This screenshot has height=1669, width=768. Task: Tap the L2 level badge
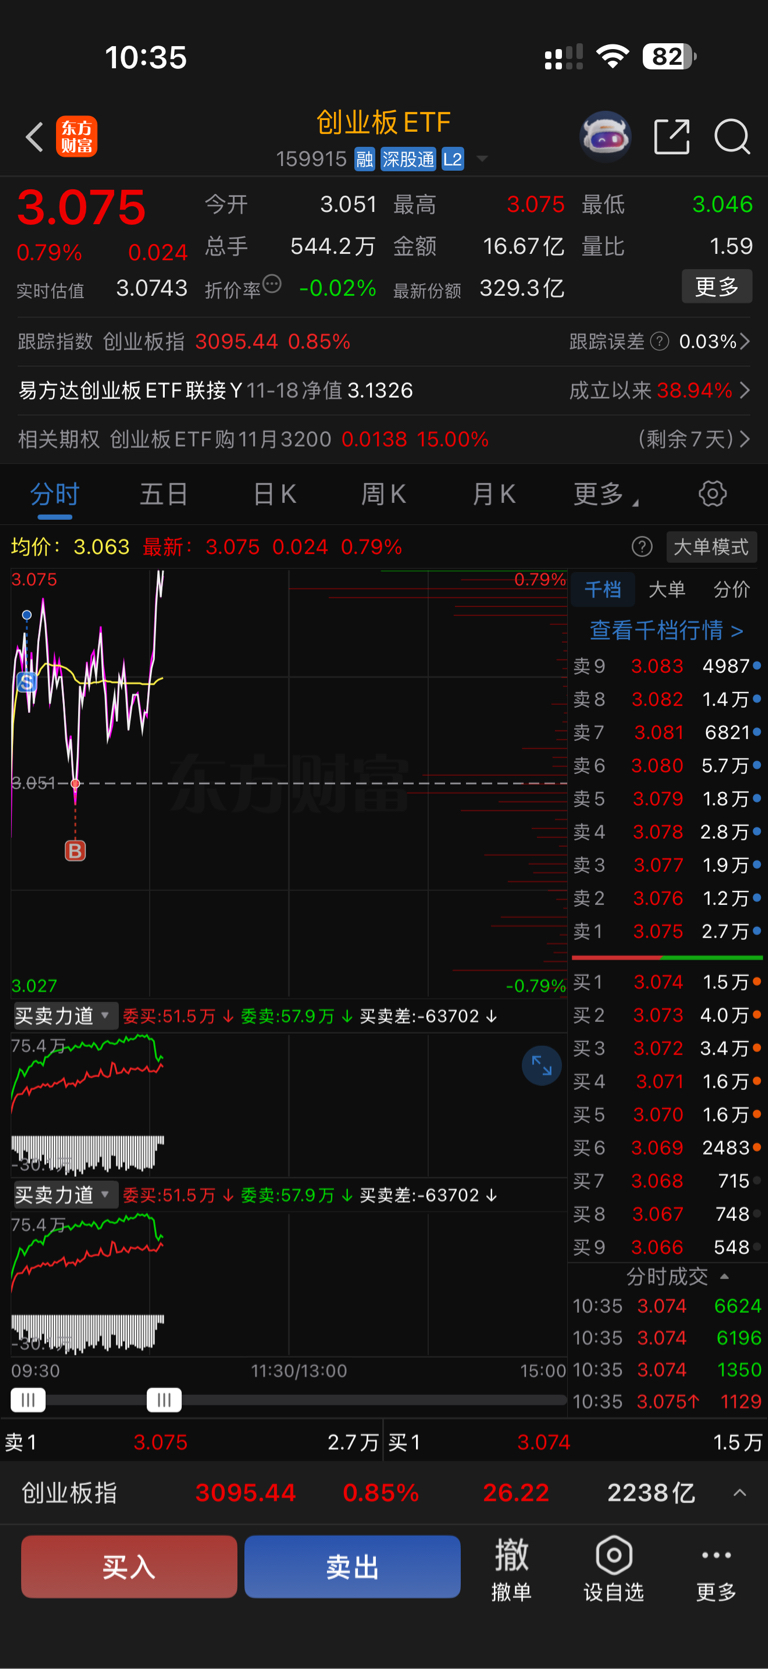point(453,159)
